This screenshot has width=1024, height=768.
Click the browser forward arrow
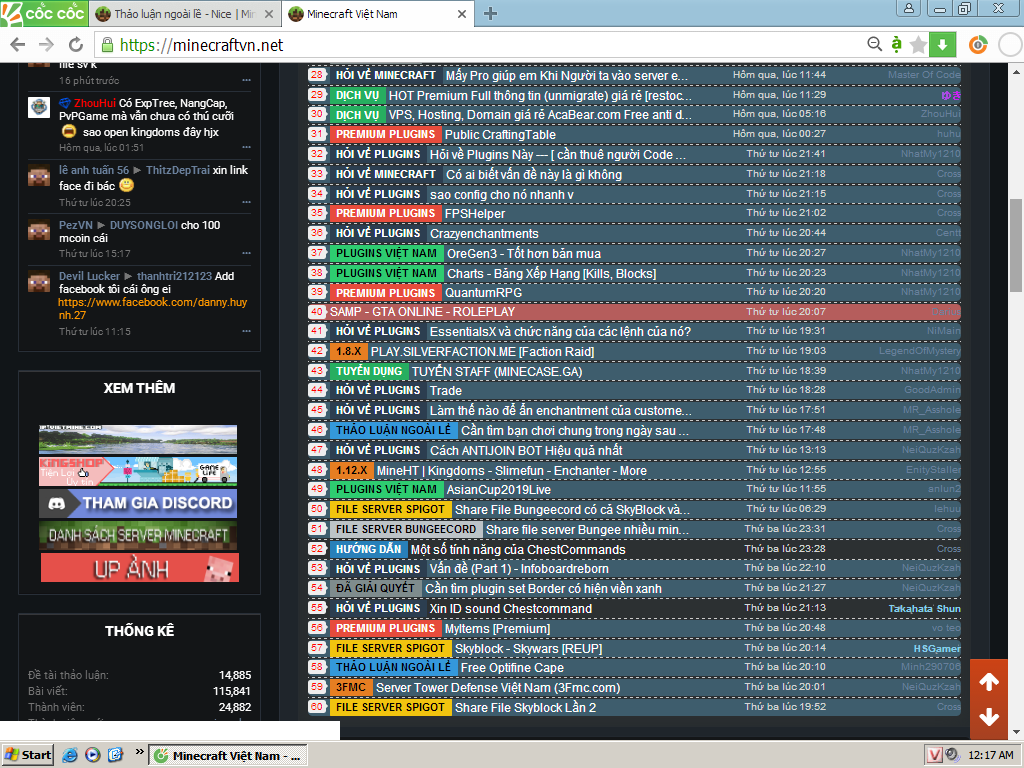(x=46, y=45)
